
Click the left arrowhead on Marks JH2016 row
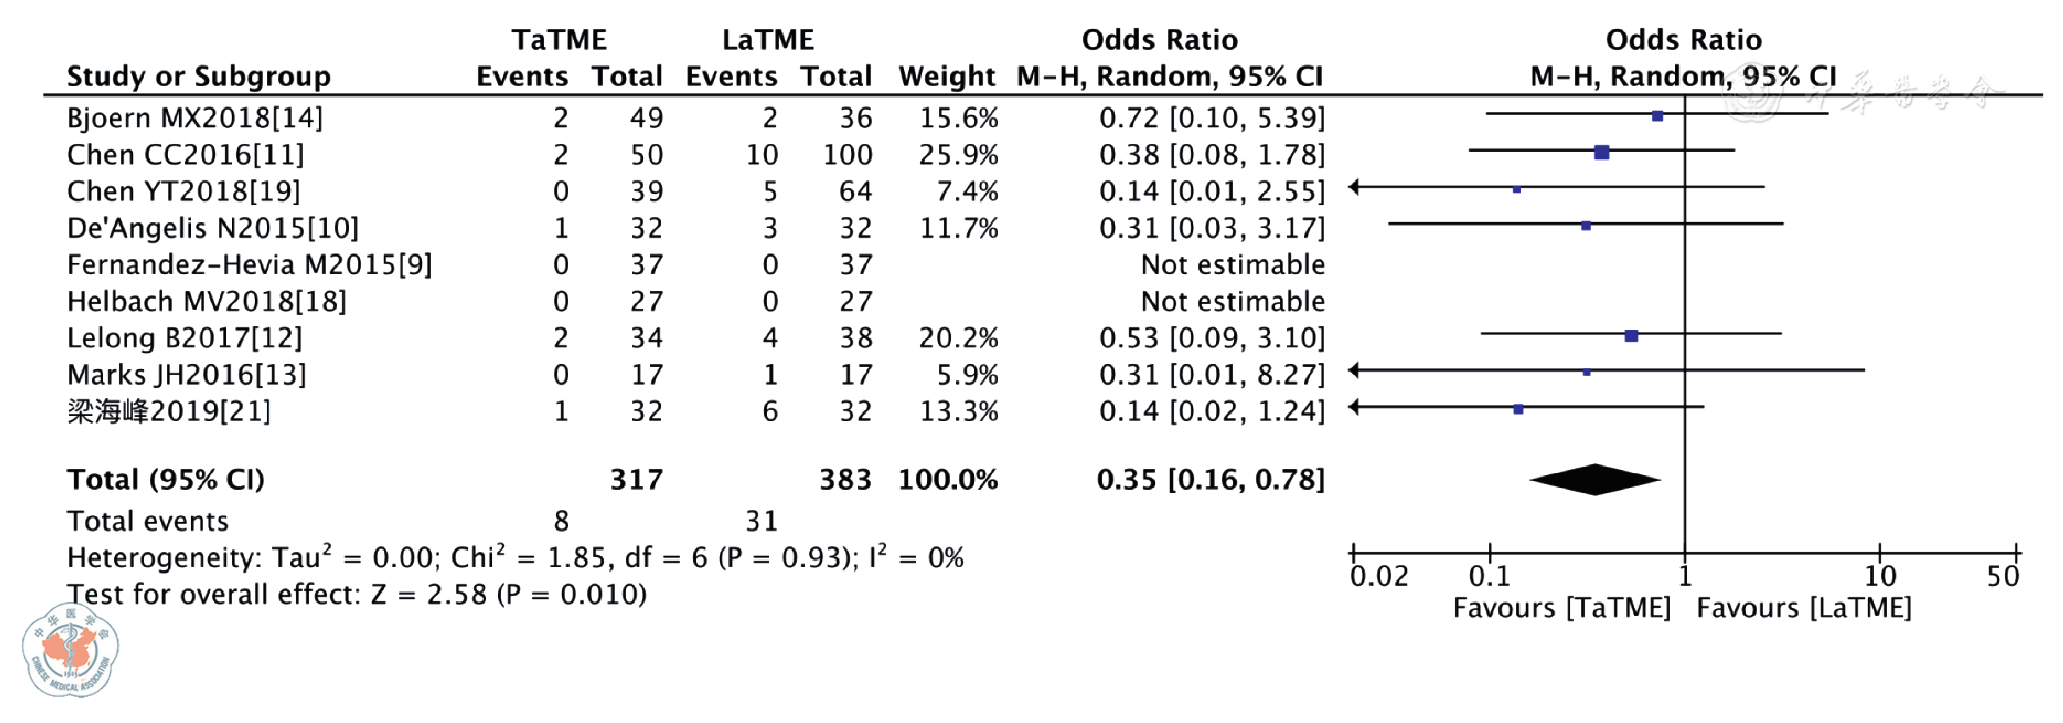pyautogui.click(x=1355, y=371)
